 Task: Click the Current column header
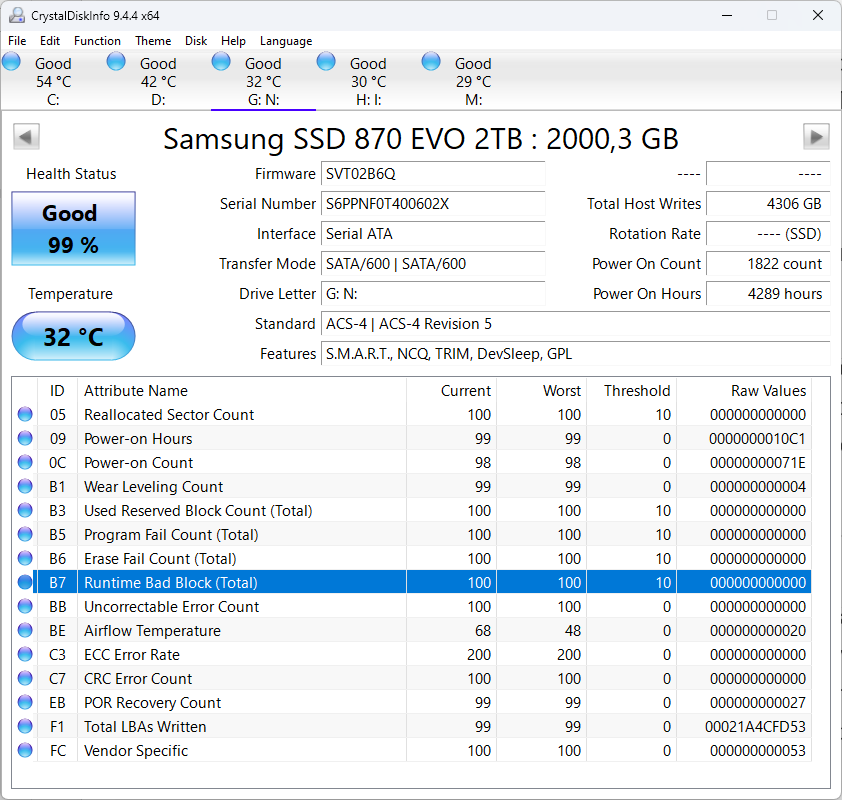coord(452,391)
